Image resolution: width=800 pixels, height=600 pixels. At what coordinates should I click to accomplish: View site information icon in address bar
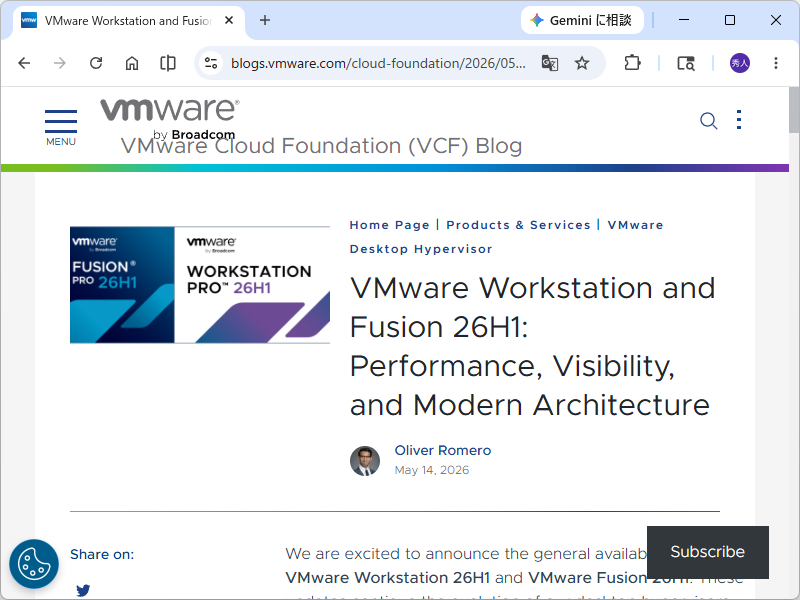tap(211, 63)
